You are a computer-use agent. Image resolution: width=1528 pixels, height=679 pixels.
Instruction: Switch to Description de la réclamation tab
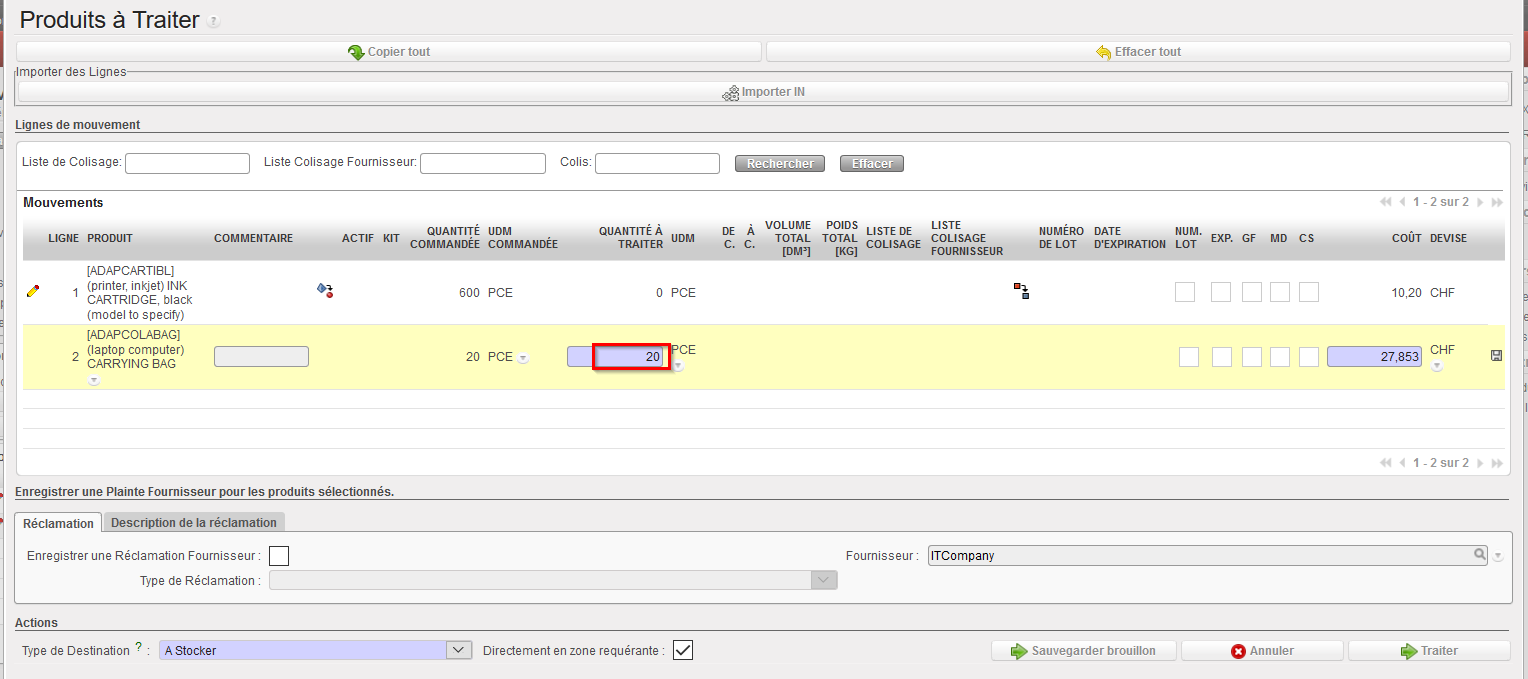click(194, 522)
